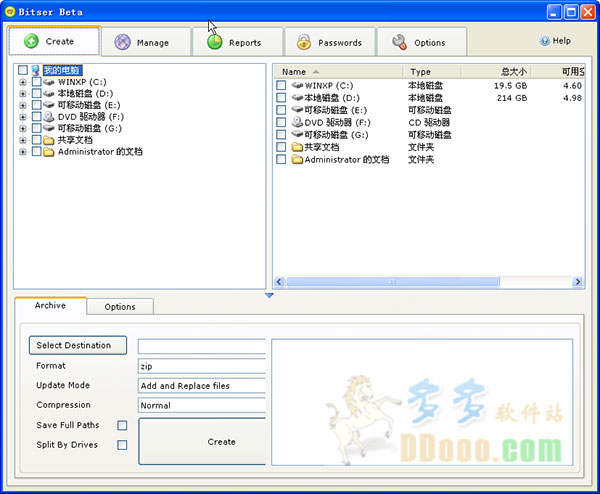Click horizontal scrollbar thumb in file list
The width and height of the screenshot is (600, 494).
click(393, 282)
